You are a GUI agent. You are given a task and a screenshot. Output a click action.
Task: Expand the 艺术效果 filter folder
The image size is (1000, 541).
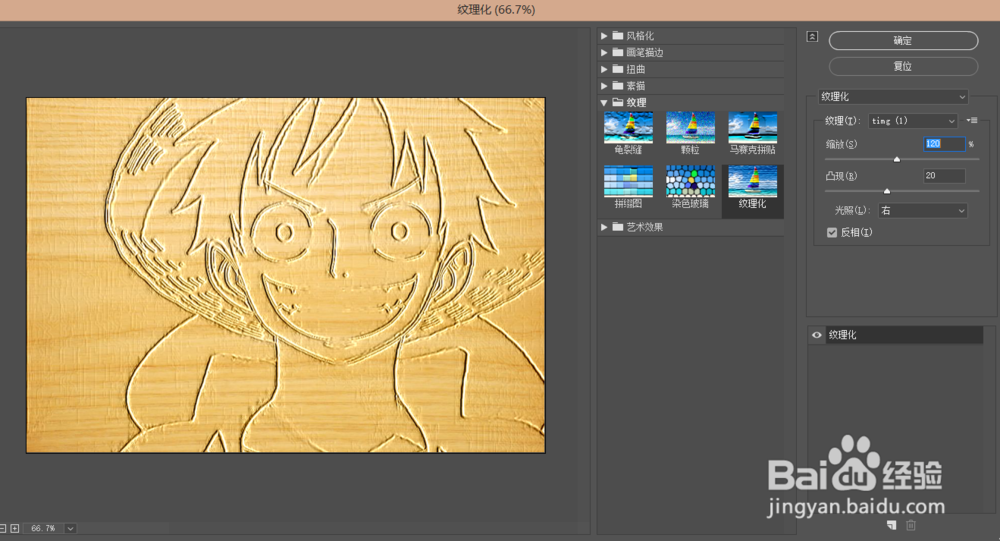tap(604, 226)
